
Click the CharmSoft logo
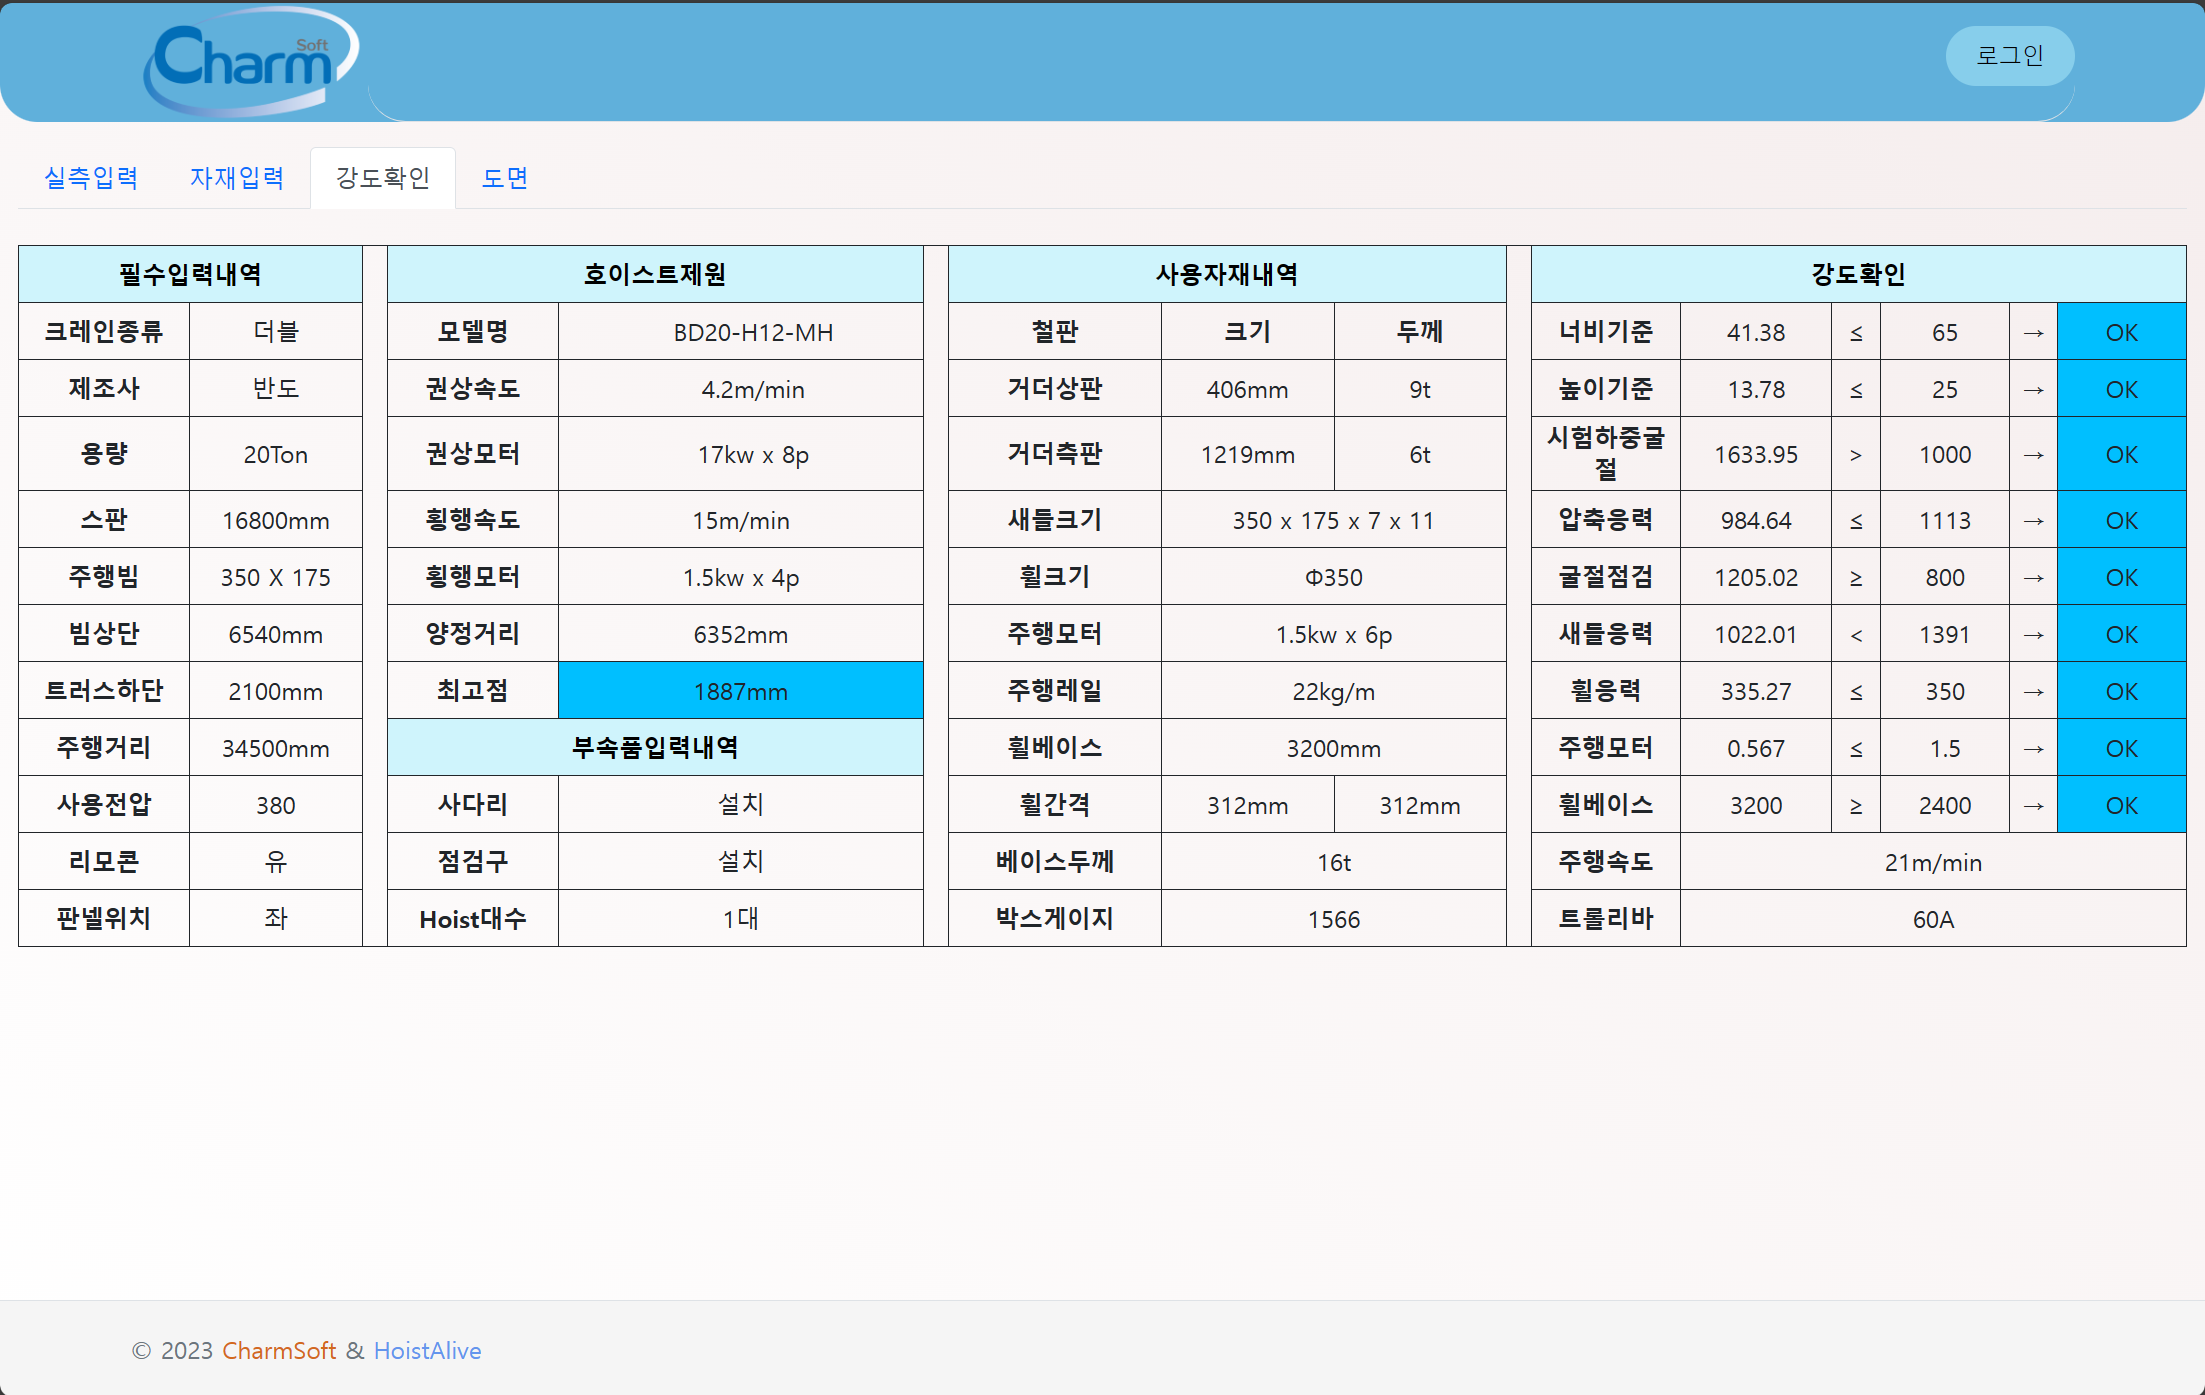[x=250, y=62]
